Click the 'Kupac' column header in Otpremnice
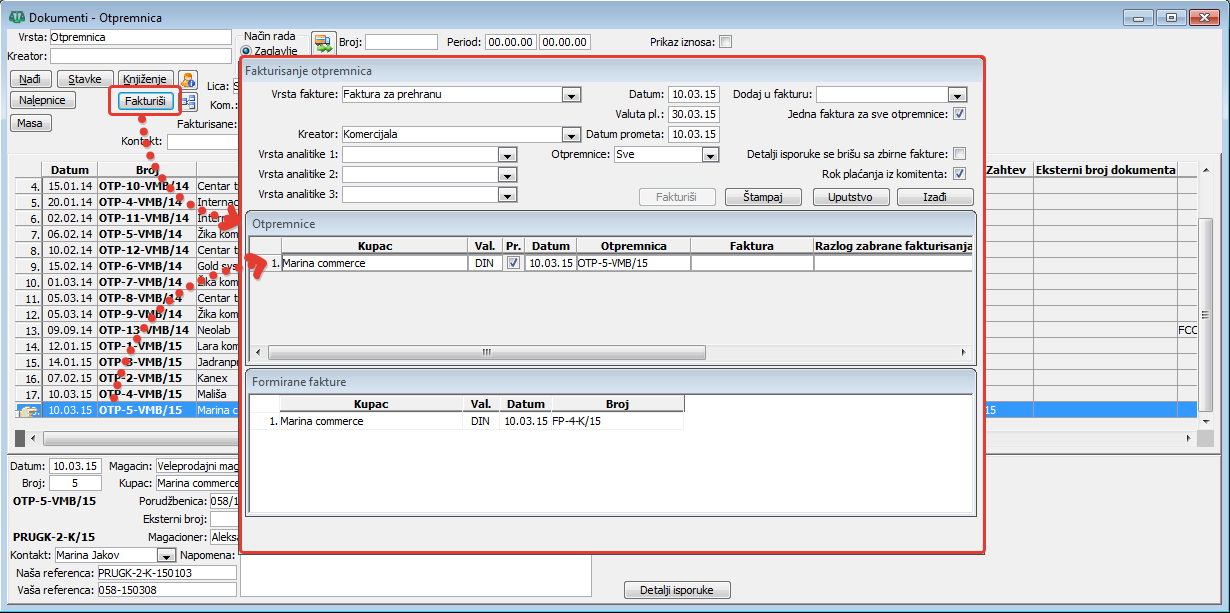Screen dimensions: 1230x613 click(374, 246)
